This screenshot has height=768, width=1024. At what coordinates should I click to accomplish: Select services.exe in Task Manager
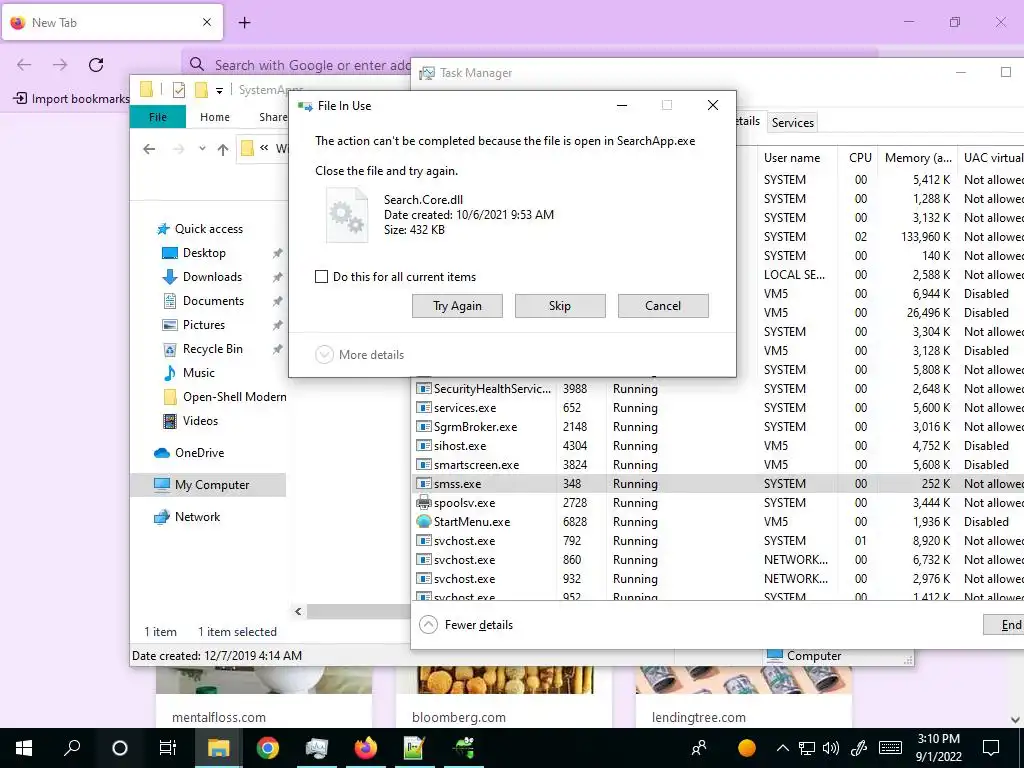[x=718, y=408]
